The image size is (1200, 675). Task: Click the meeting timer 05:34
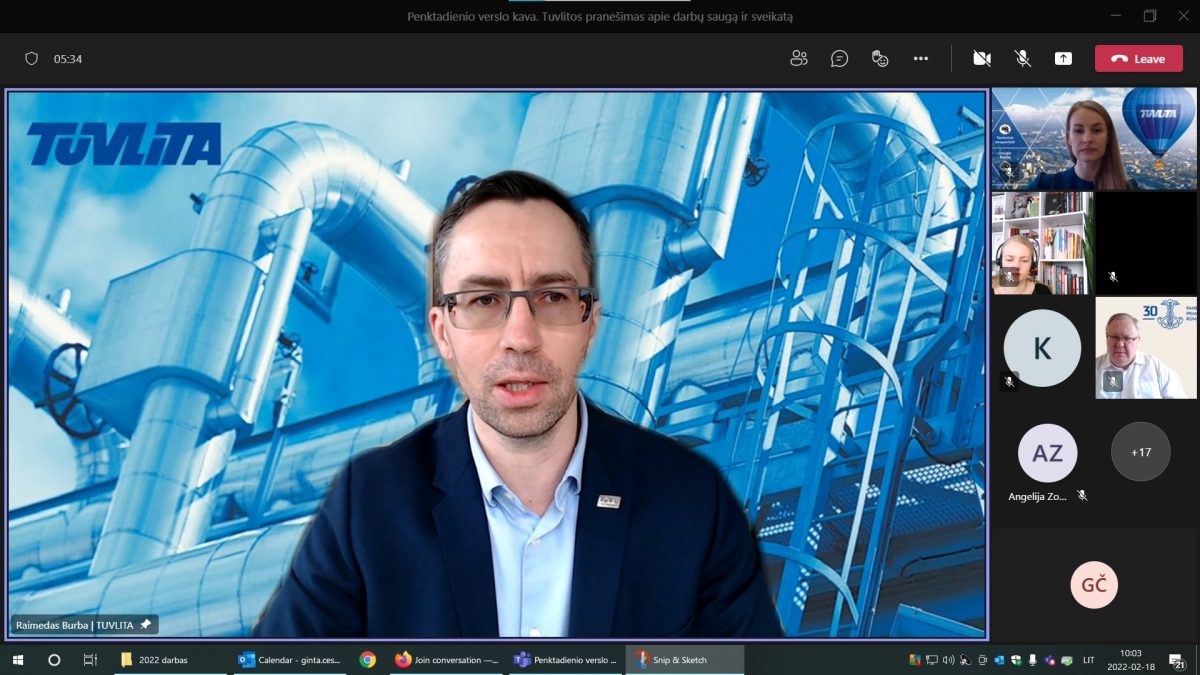(68, 59)
